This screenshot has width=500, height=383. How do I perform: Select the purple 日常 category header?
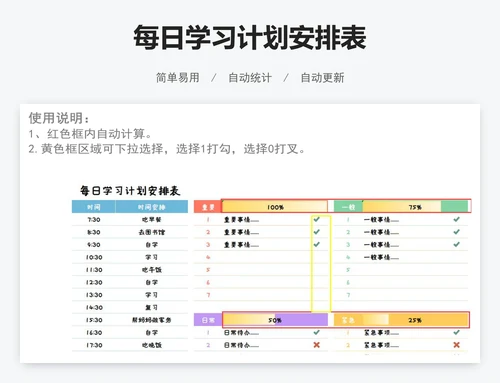208,320
